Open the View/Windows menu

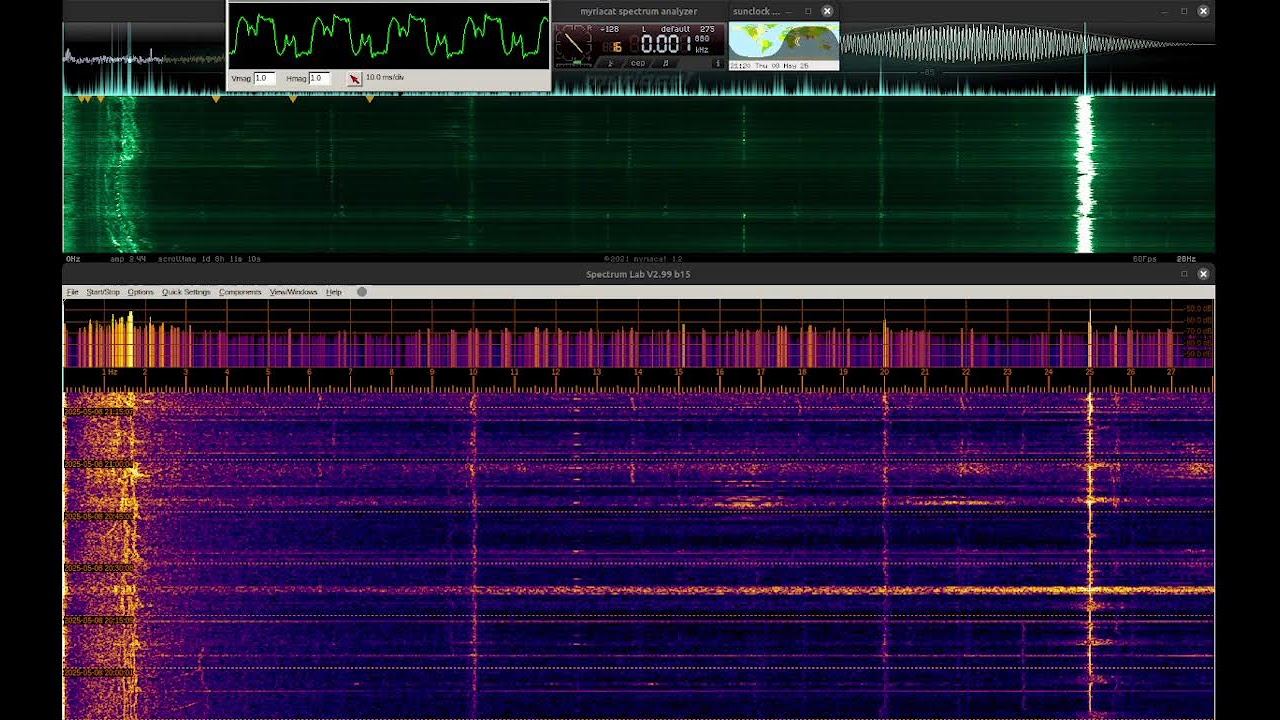point(293,292)
